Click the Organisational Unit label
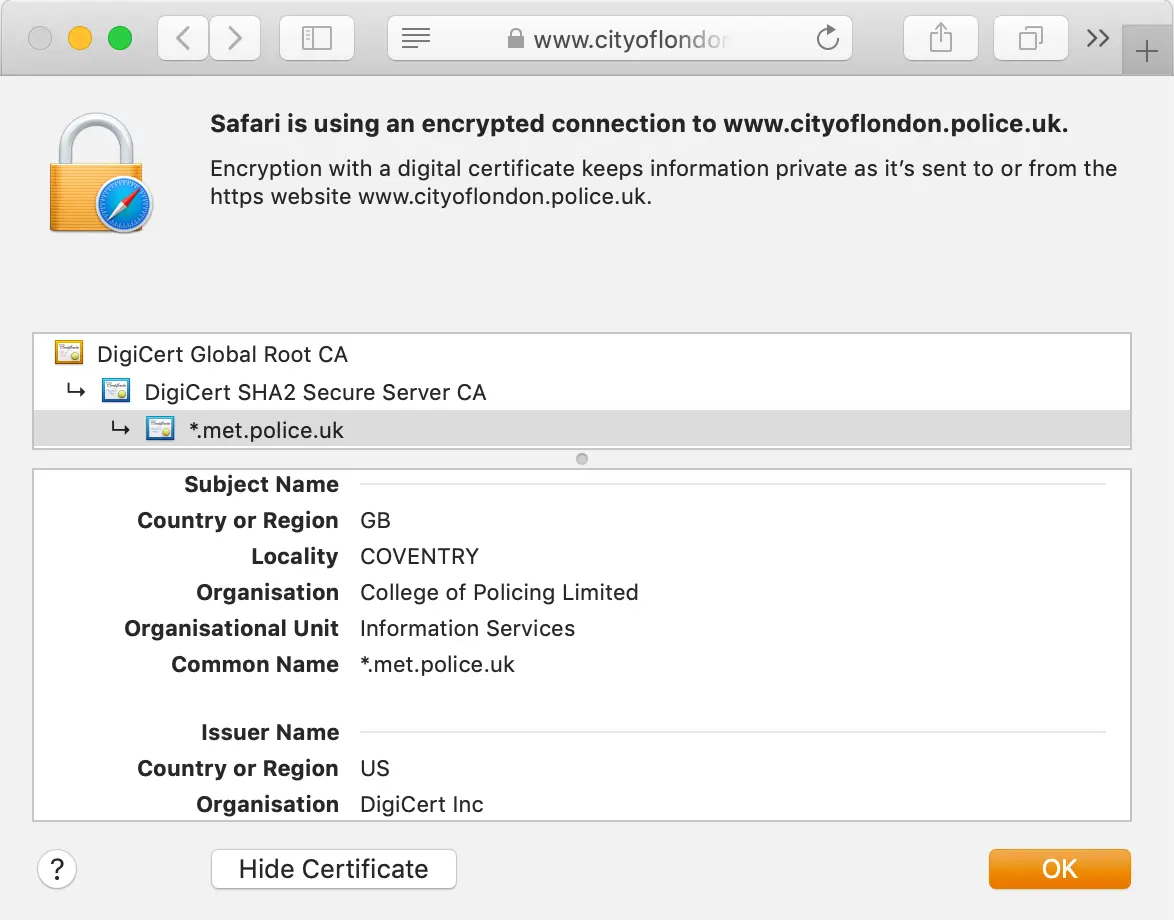Image resolution: width=1174 pixels, height=920 pixels. 231,628
